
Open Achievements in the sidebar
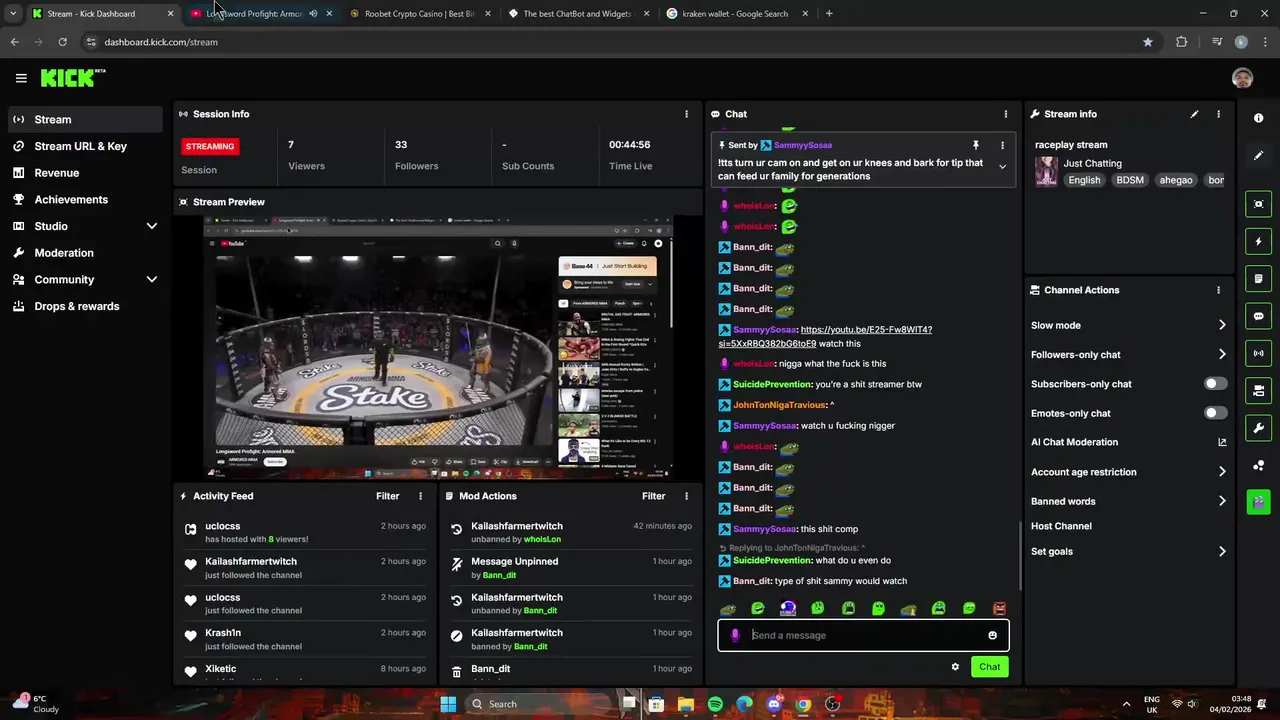pos(84,199)
